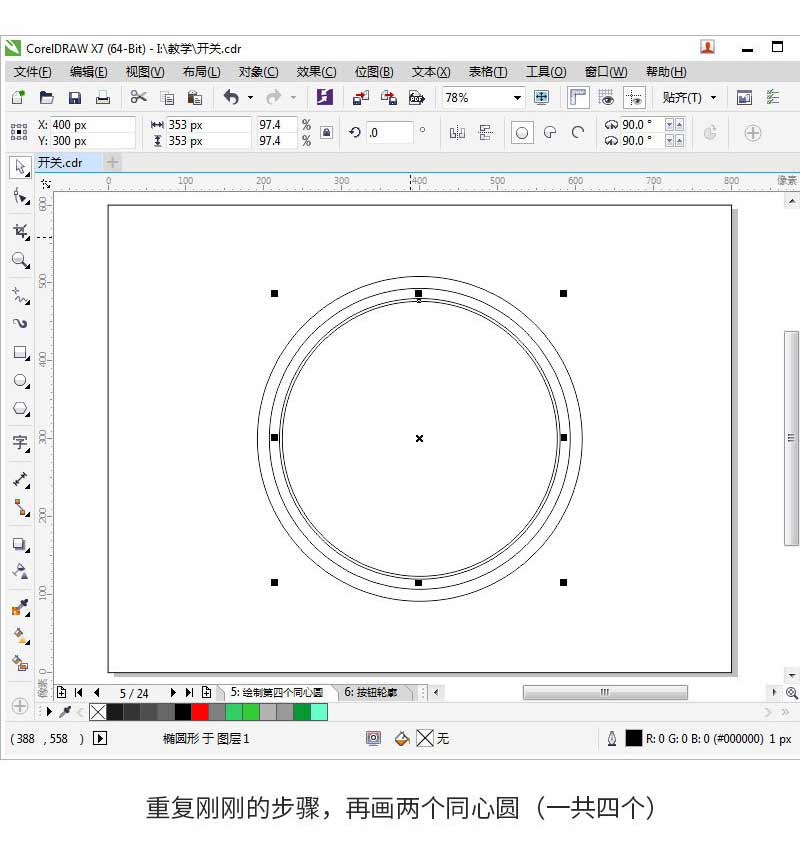Select the Zoom magnifier tool
Viewport: 800px width, 849px height.
point(21,260)
